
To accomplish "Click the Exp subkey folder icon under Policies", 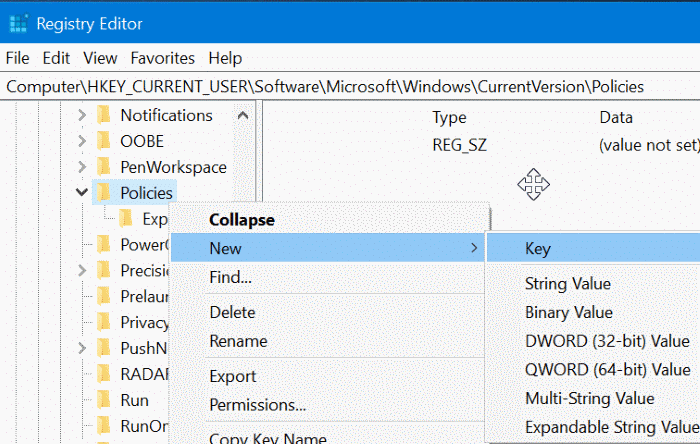I will coord(126,219).
